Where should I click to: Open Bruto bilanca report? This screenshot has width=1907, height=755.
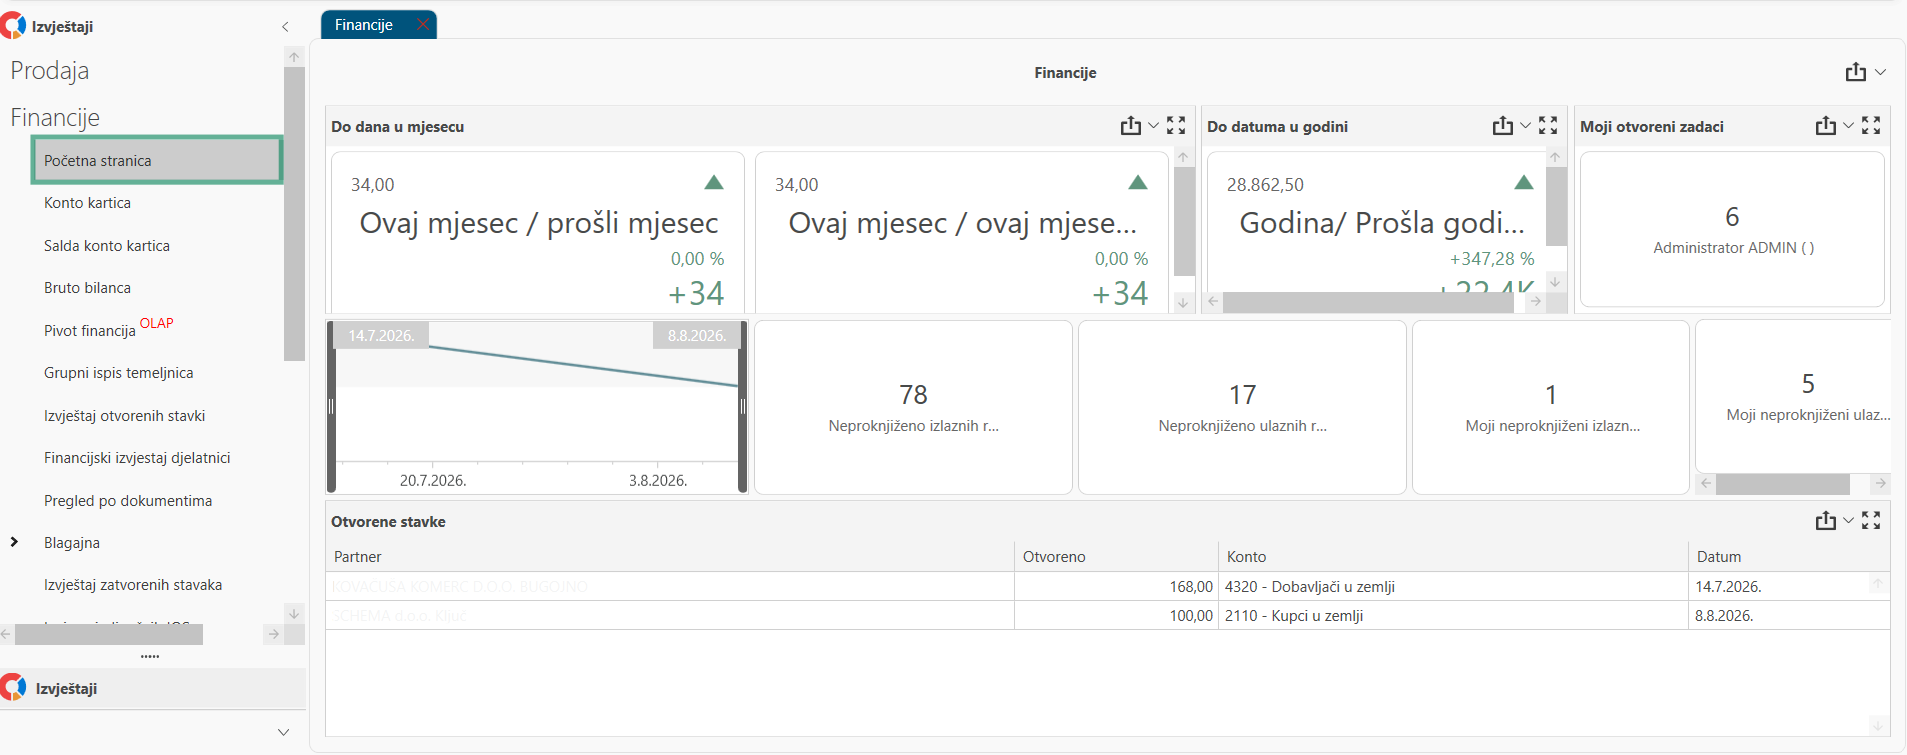[x=87, y=288]
